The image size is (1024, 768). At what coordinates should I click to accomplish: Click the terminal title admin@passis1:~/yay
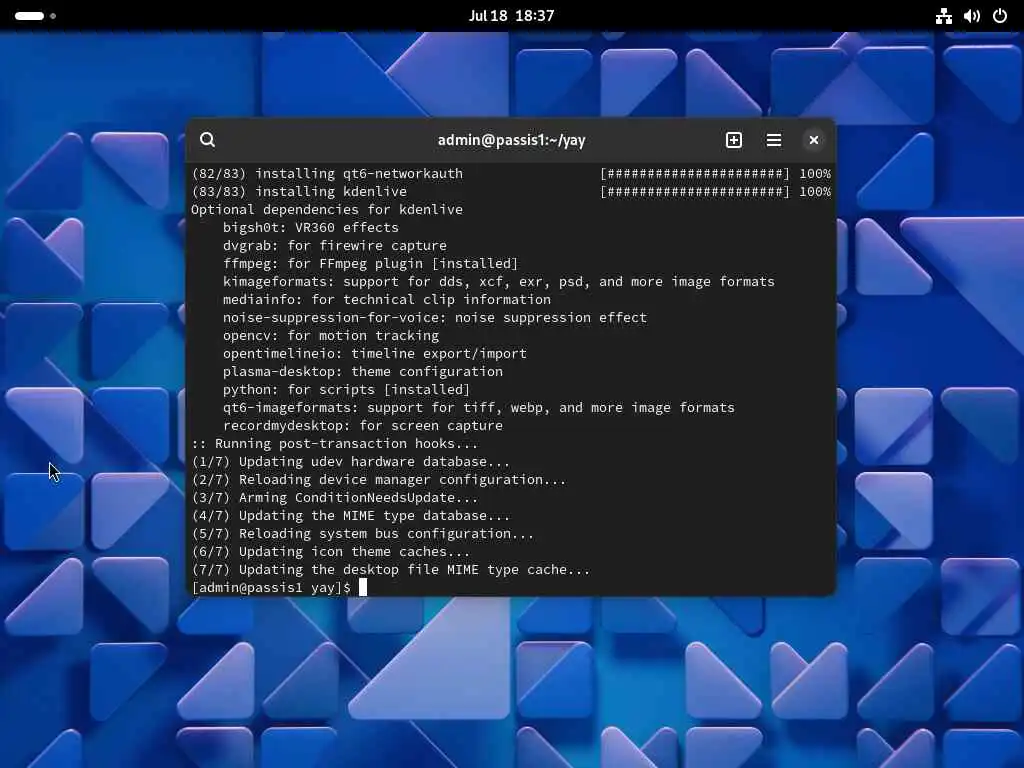pyautogui.click(x=511, y=140)
